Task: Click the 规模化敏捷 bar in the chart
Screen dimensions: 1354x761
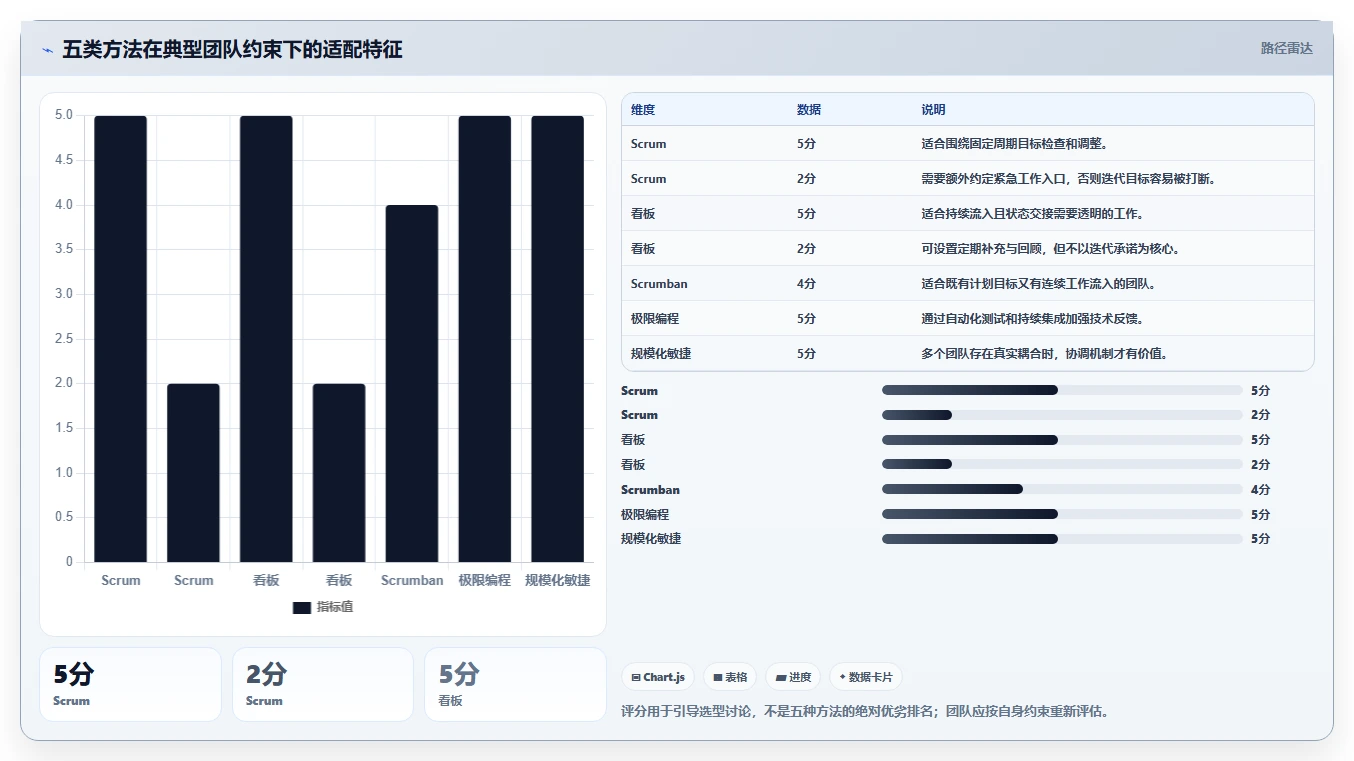Action: [557, 339]
